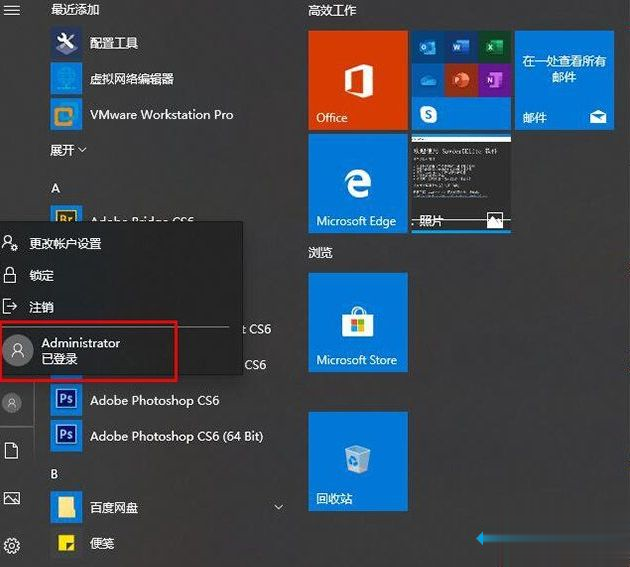630x567 pixels.
Task: Open the 邮件 mail tile
Action: (x=565, y=80)
